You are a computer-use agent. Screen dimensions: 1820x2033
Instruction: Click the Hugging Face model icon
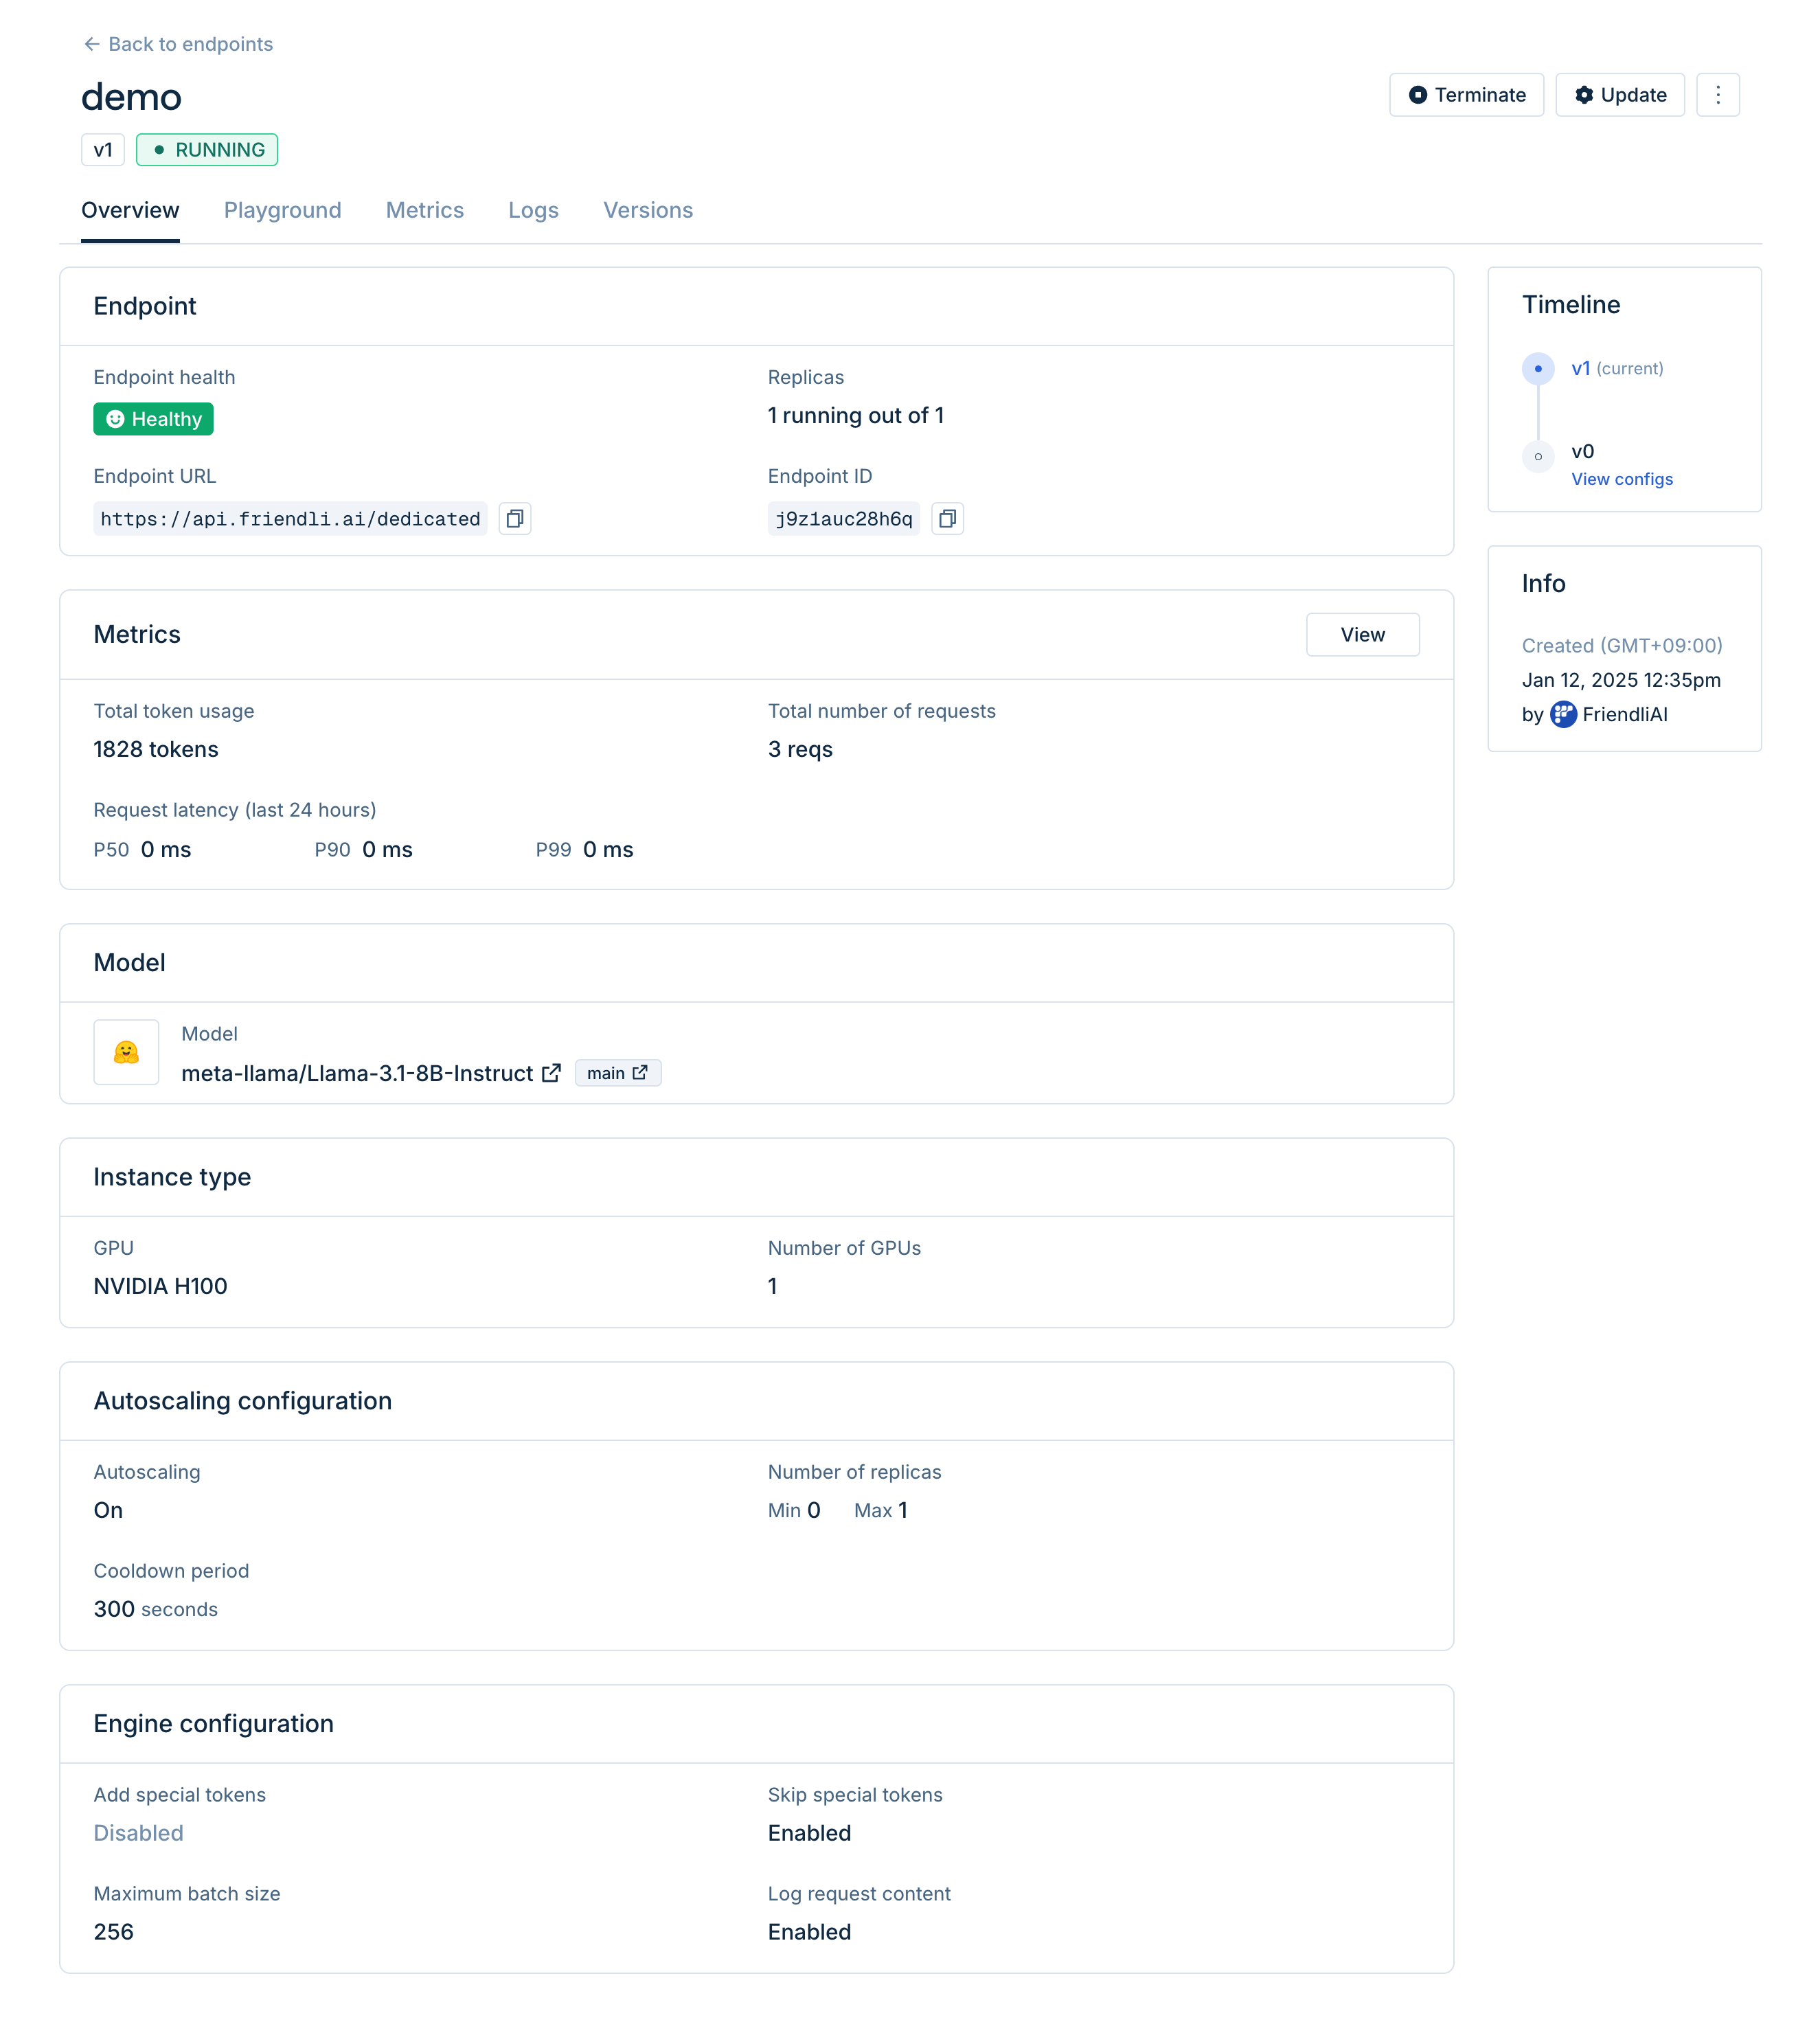pos(126,1052)
